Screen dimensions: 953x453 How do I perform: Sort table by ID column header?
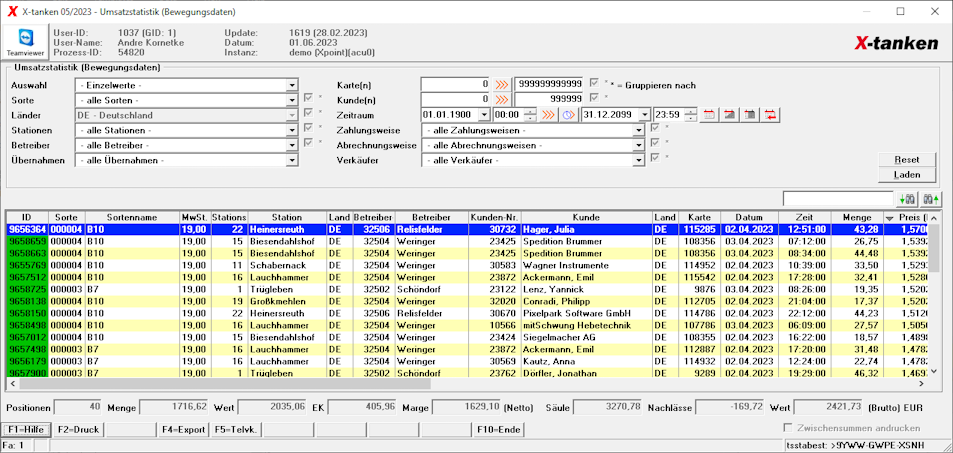click(27, 218)
